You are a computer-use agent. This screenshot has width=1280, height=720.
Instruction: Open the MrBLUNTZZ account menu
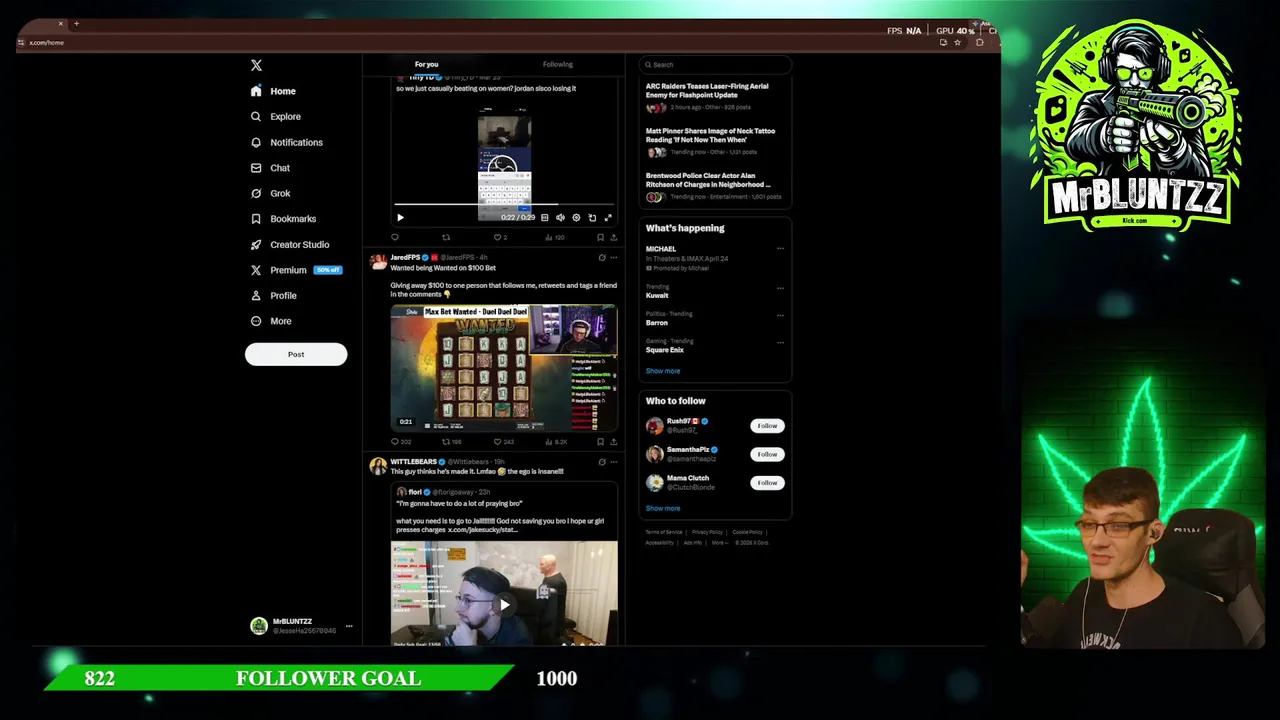tap(300, 626)
